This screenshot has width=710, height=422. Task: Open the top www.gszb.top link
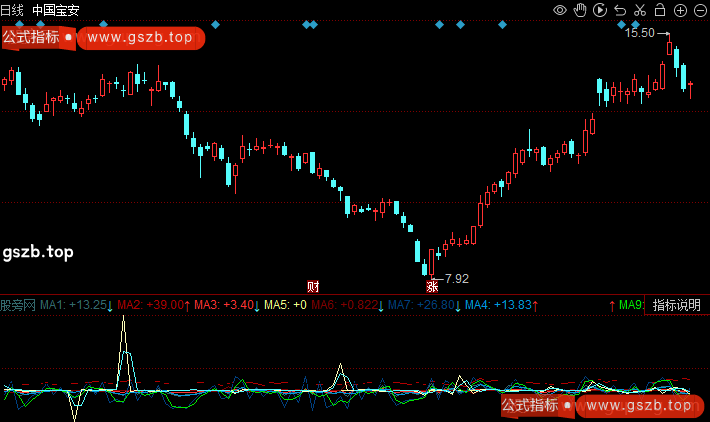click(139, 38)
